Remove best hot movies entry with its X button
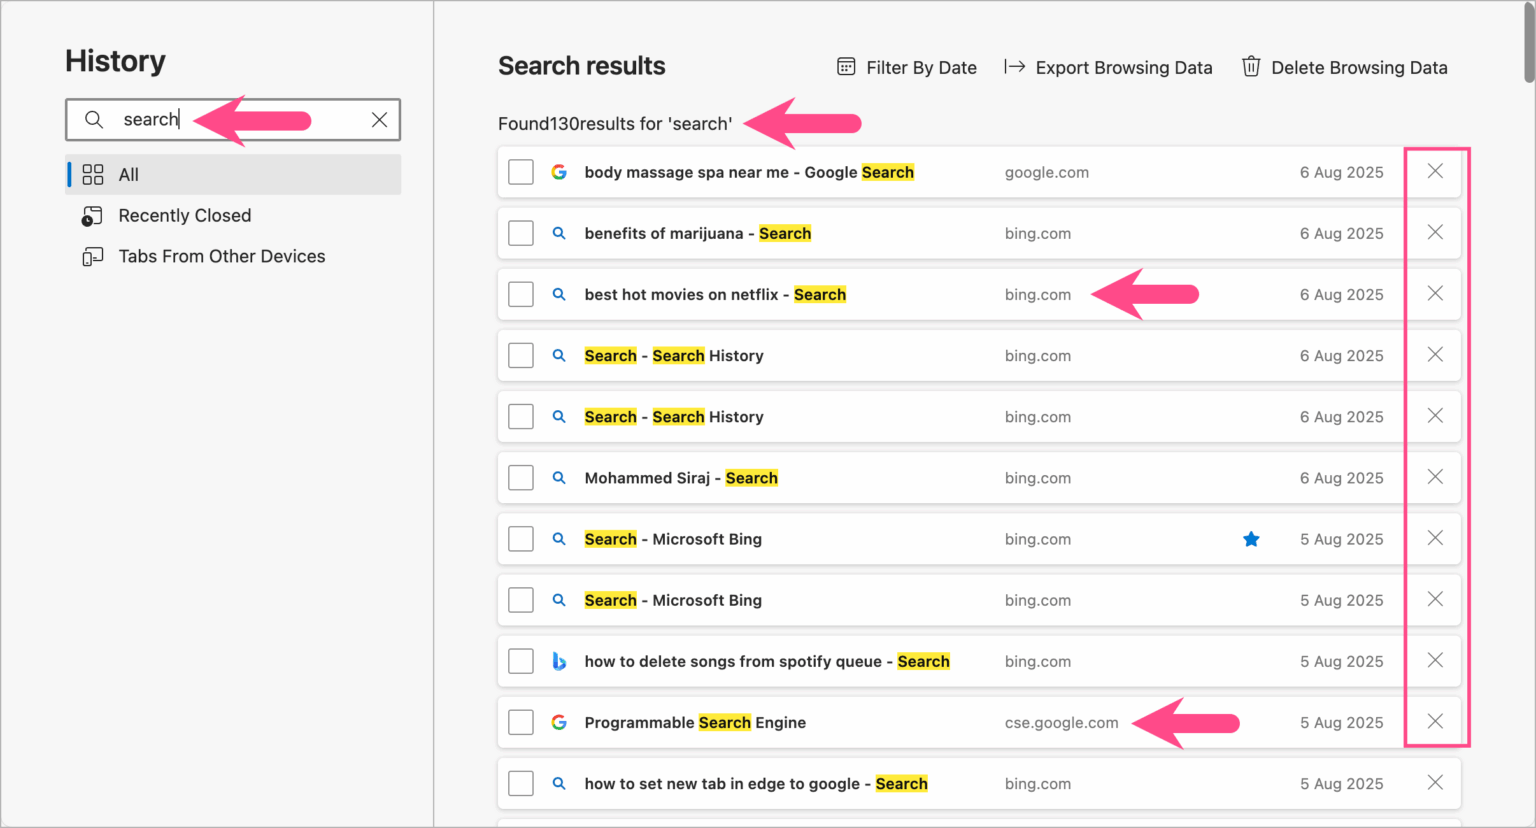This screenshot has height=828, width=1536. [1435, 293]
